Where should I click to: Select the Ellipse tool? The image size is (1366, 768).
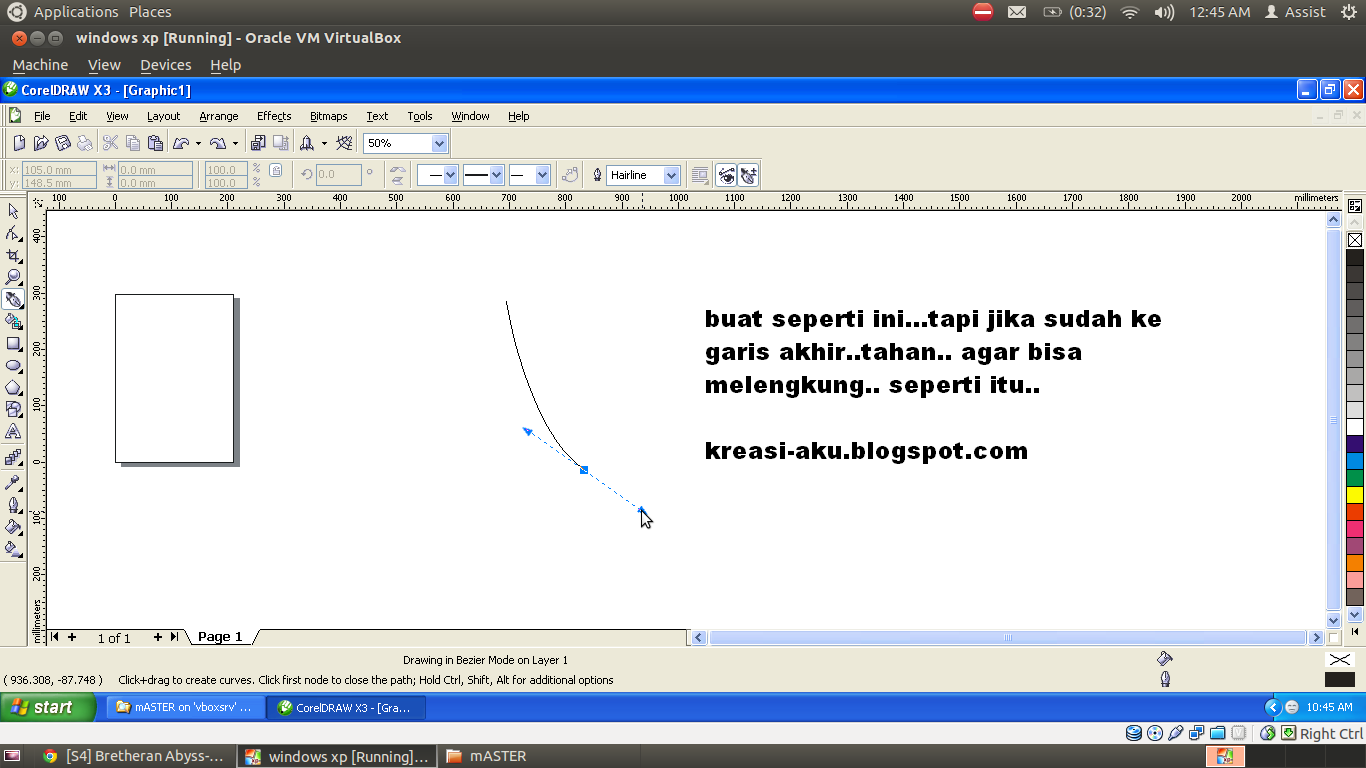[x=13, y=365]
